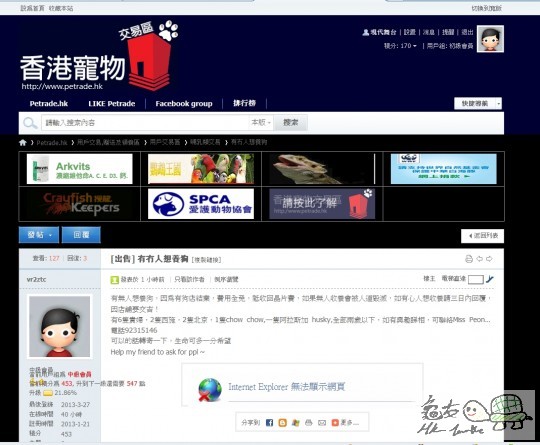This screenshot has width=540, height=445.
Task: Go to forum home via house icon
Action: [23, 142]
